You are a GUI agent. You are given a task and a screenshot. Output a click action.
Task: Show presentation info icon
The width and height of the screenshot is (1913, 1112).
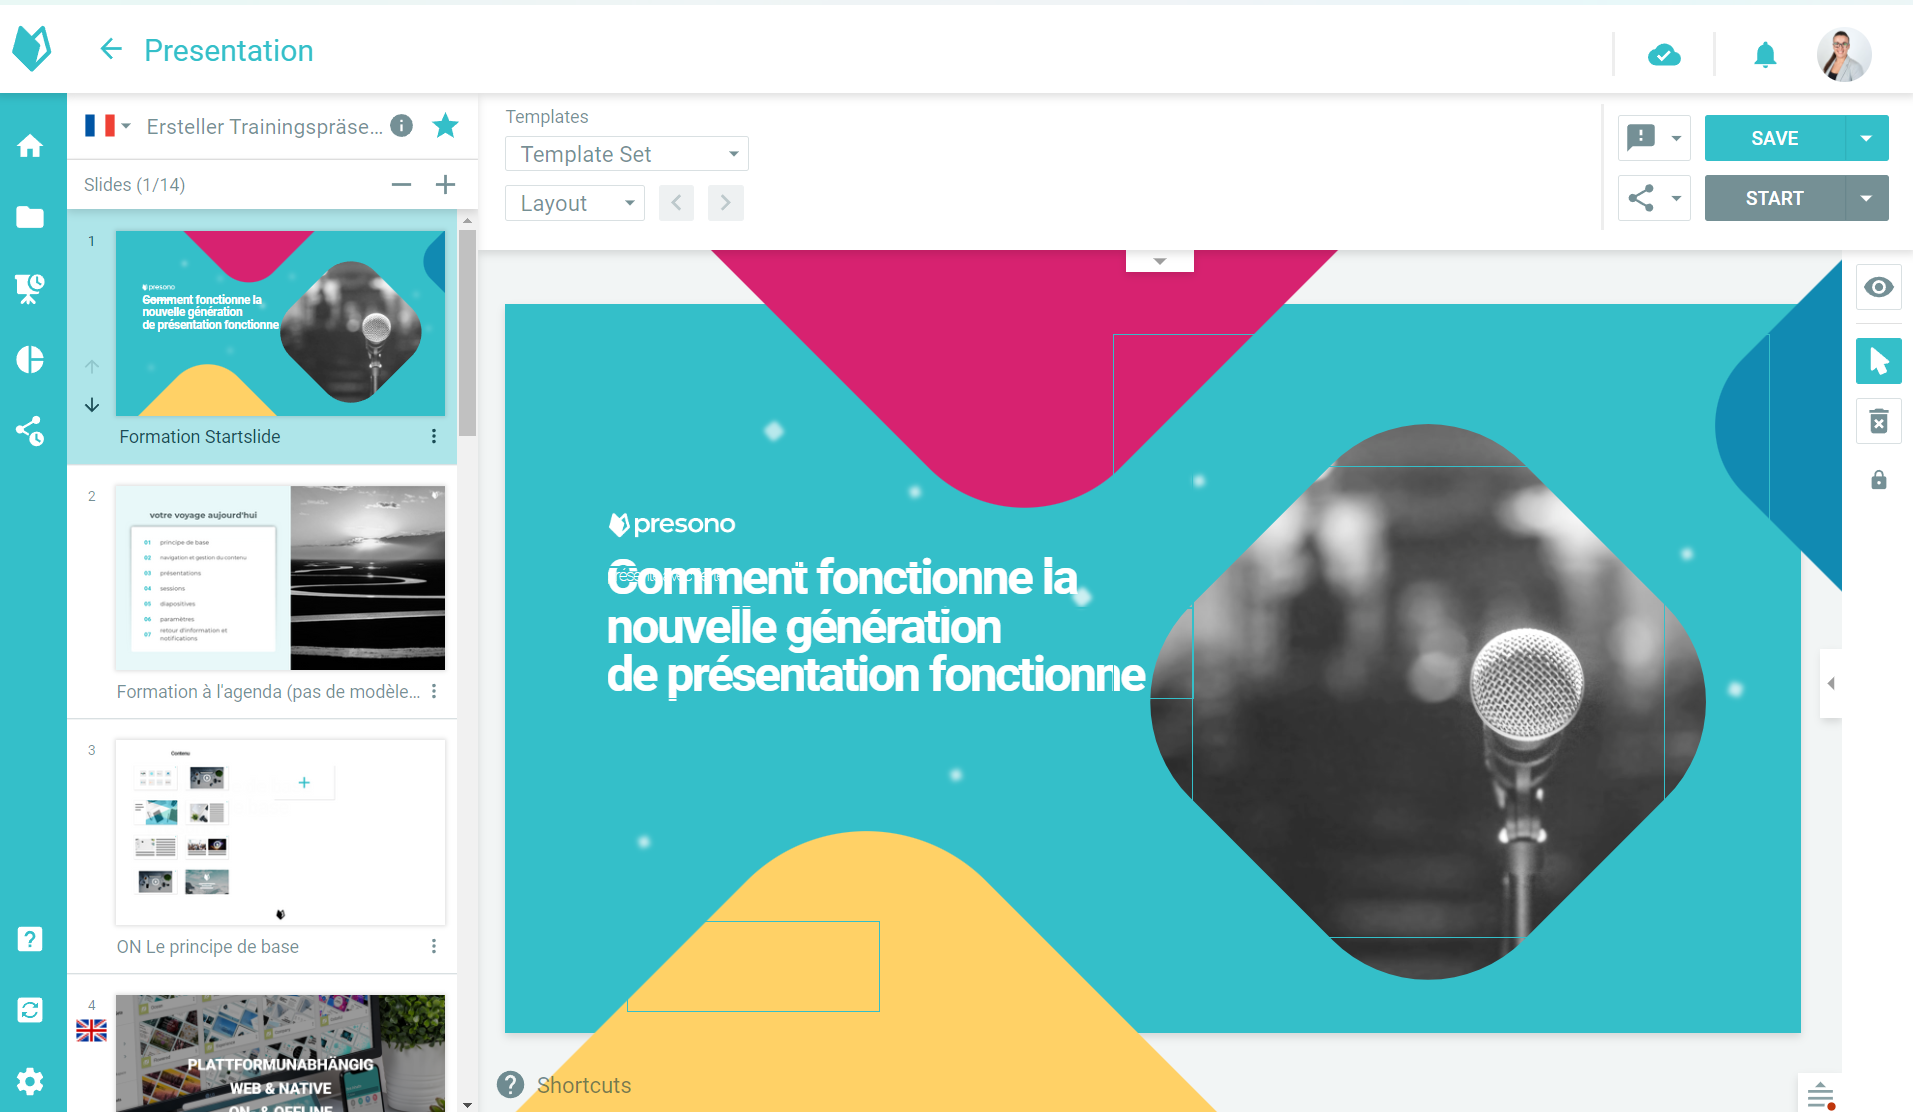[x=402, y=125]
